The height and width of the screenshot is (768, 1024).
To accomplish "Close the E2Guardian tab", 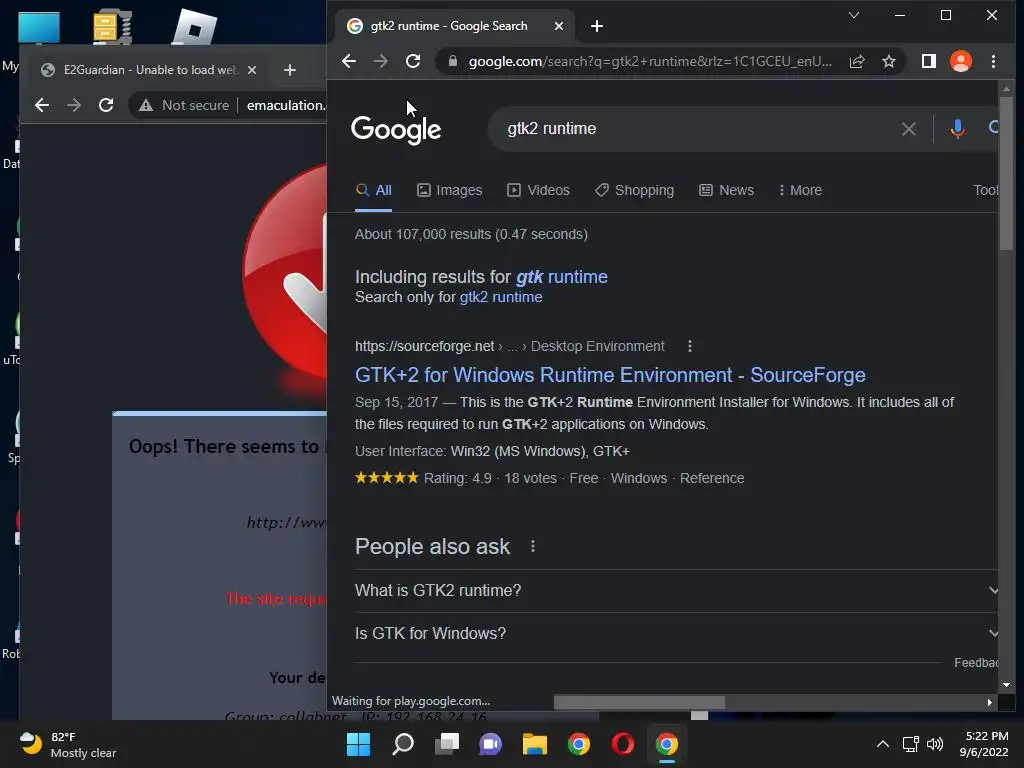I will [x=252, y=70].
